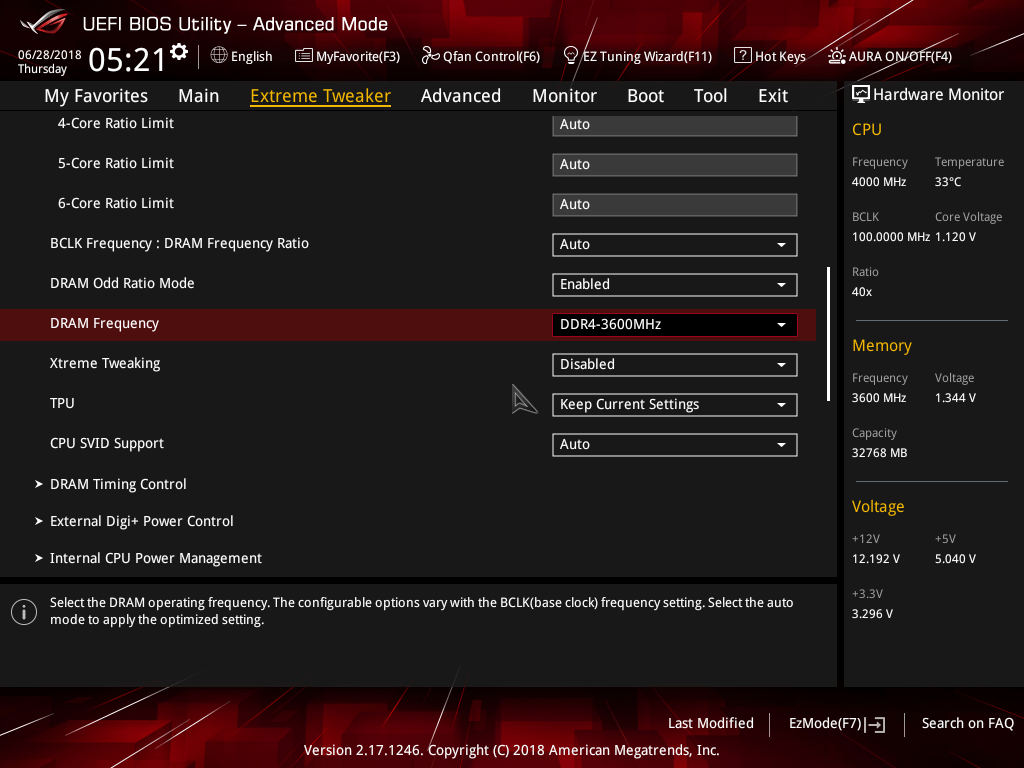
Task: Open Xtreme Tweaking Disabled dropdown
Action: [x=675, y=364]
